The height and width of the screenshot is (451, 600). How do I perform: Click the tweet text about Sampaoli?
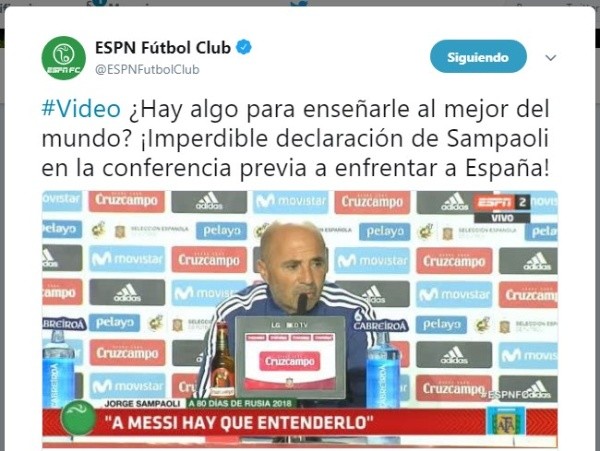point(295,138)
